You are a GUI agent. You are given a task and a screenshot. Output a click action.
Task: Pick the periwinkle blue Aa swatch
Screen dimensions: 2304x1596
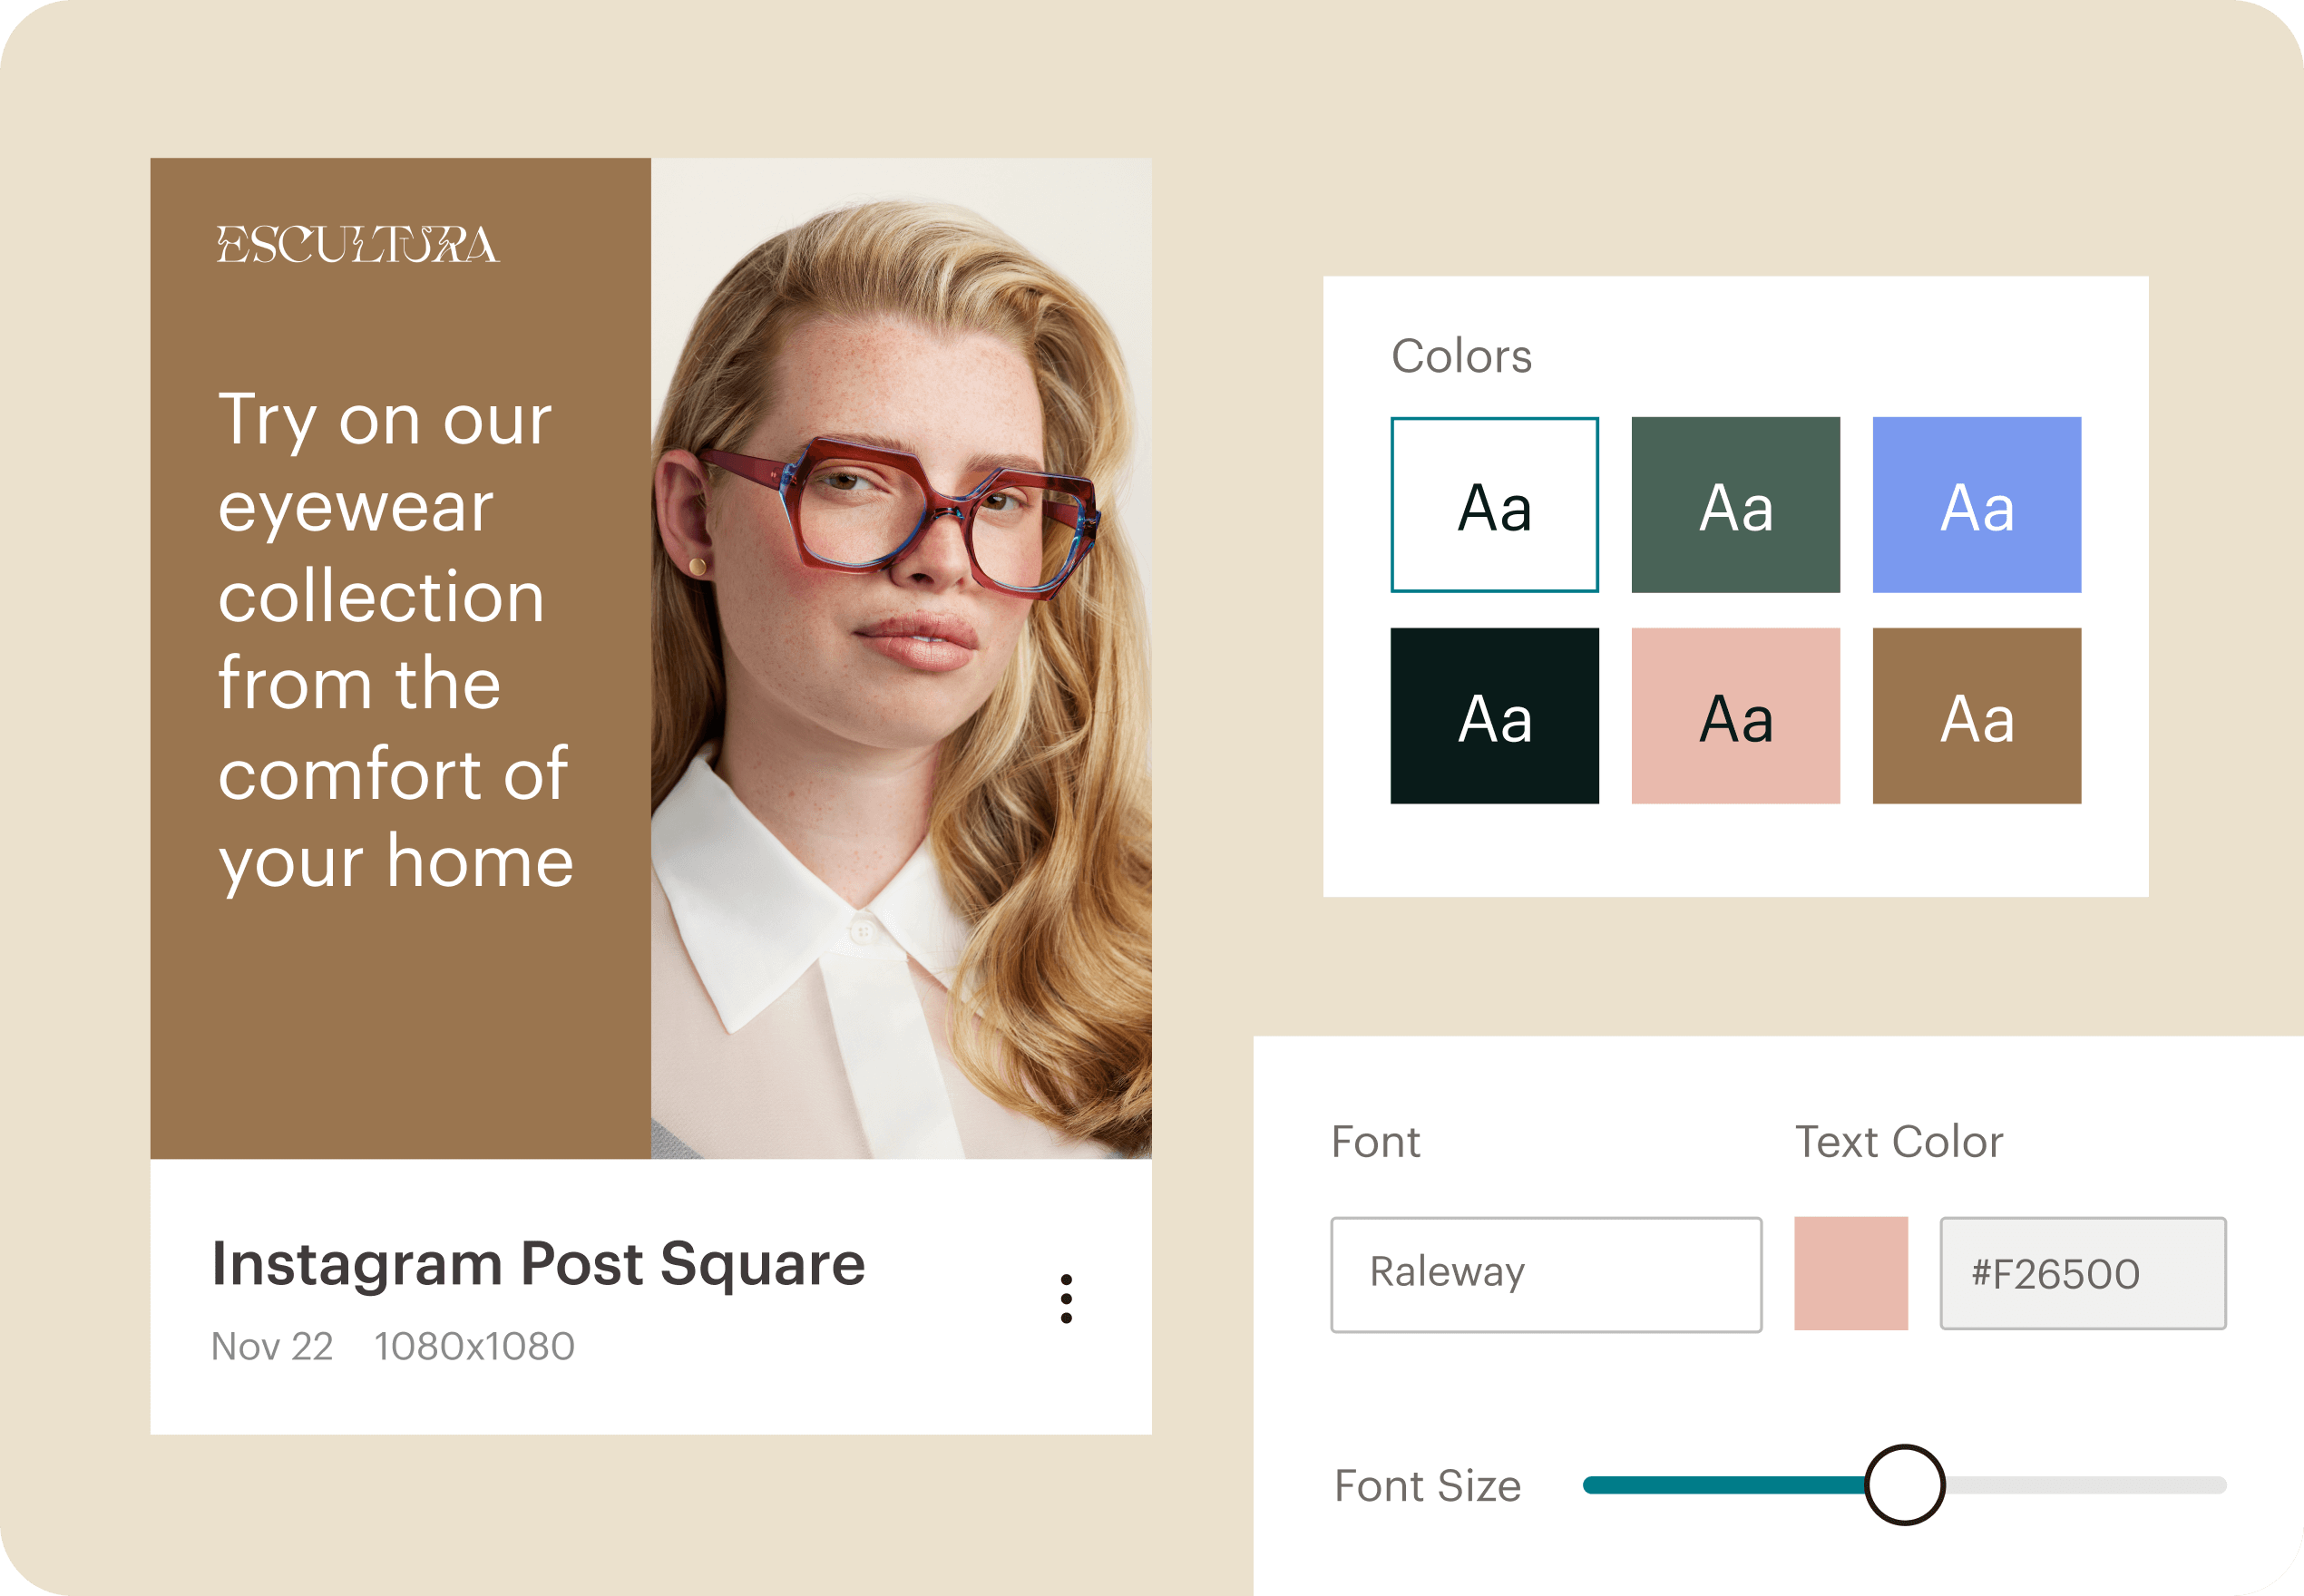[x=1976, y=505]
